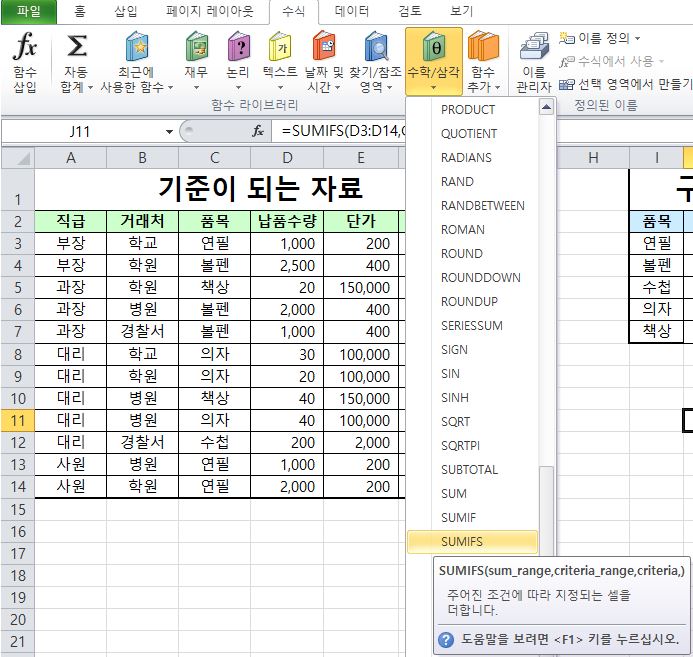693x657 pixels.
Task: Open the Text (텍스트) functions book icon
Action: pos(280,46)
